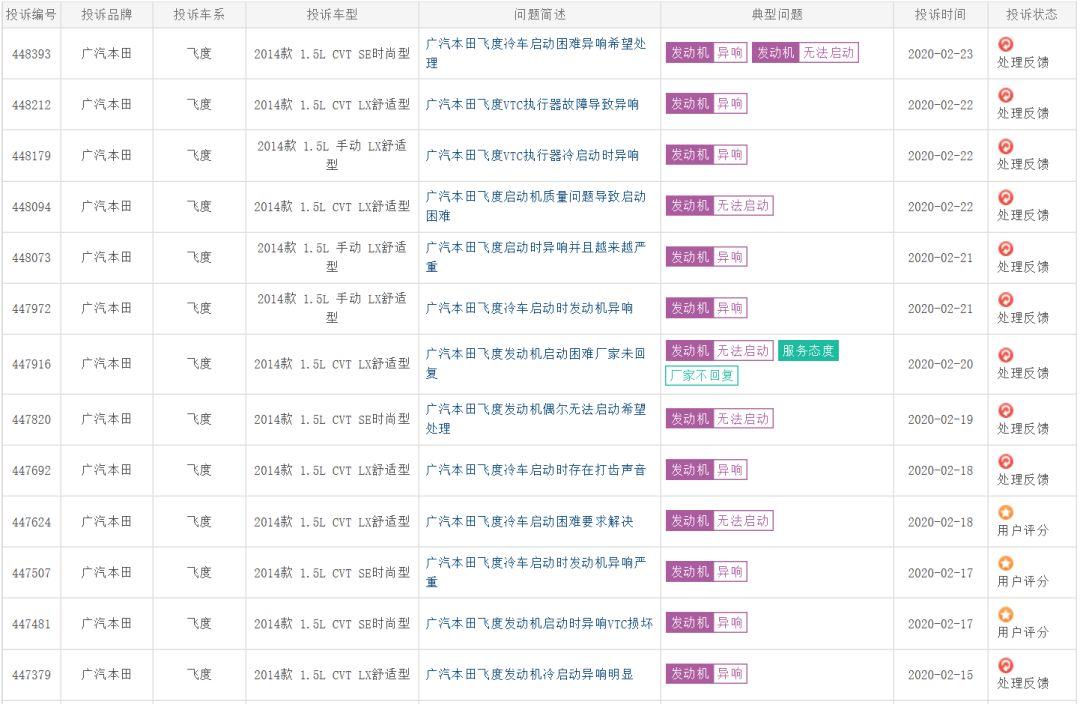This screenshot has width=1080, height=704.
Task: Click red status icon for complaint 448094
Action: click(1006, 197)
